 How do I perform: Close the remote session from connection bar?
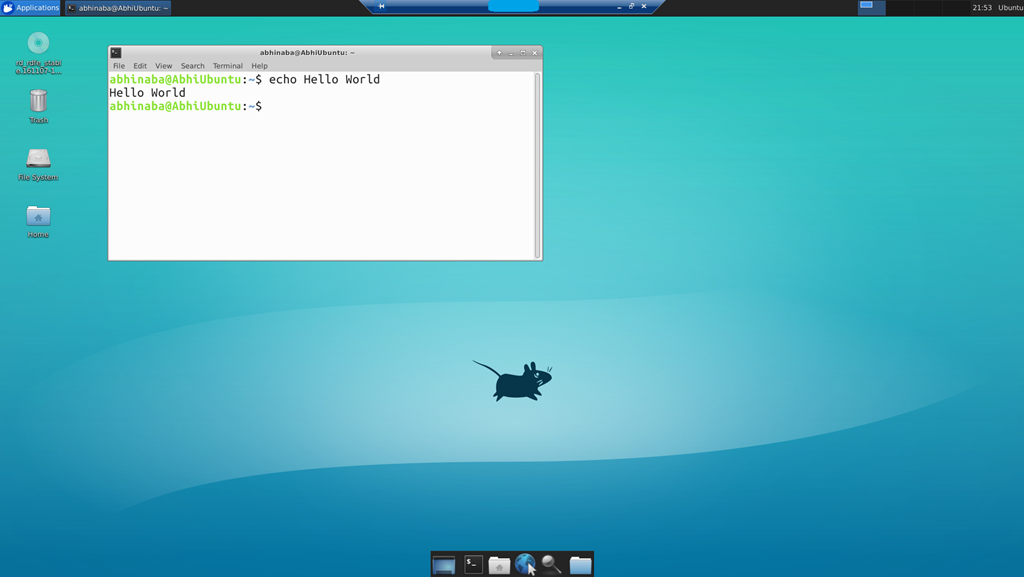tap(644, 7)
